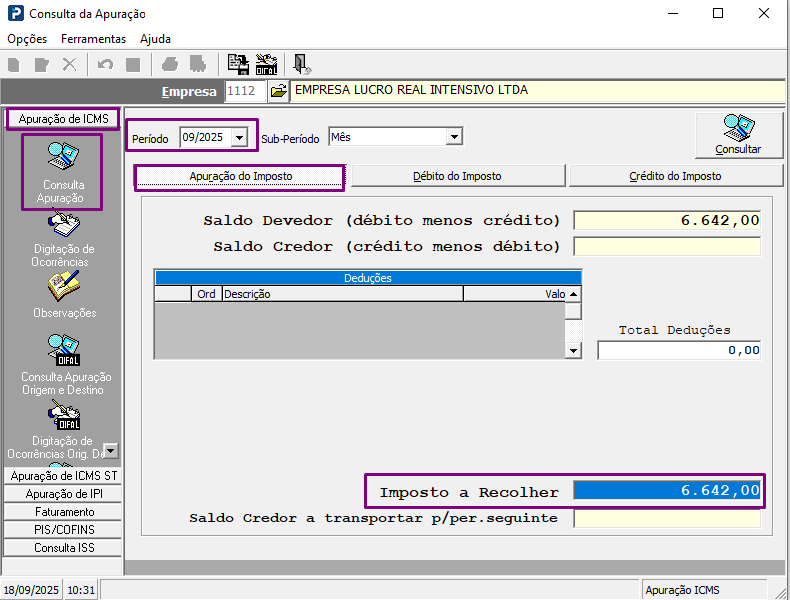The width and height of the screenshot is (790, 600).
Task: Click the Período field showing 09/2025
Action: point(206,138)
